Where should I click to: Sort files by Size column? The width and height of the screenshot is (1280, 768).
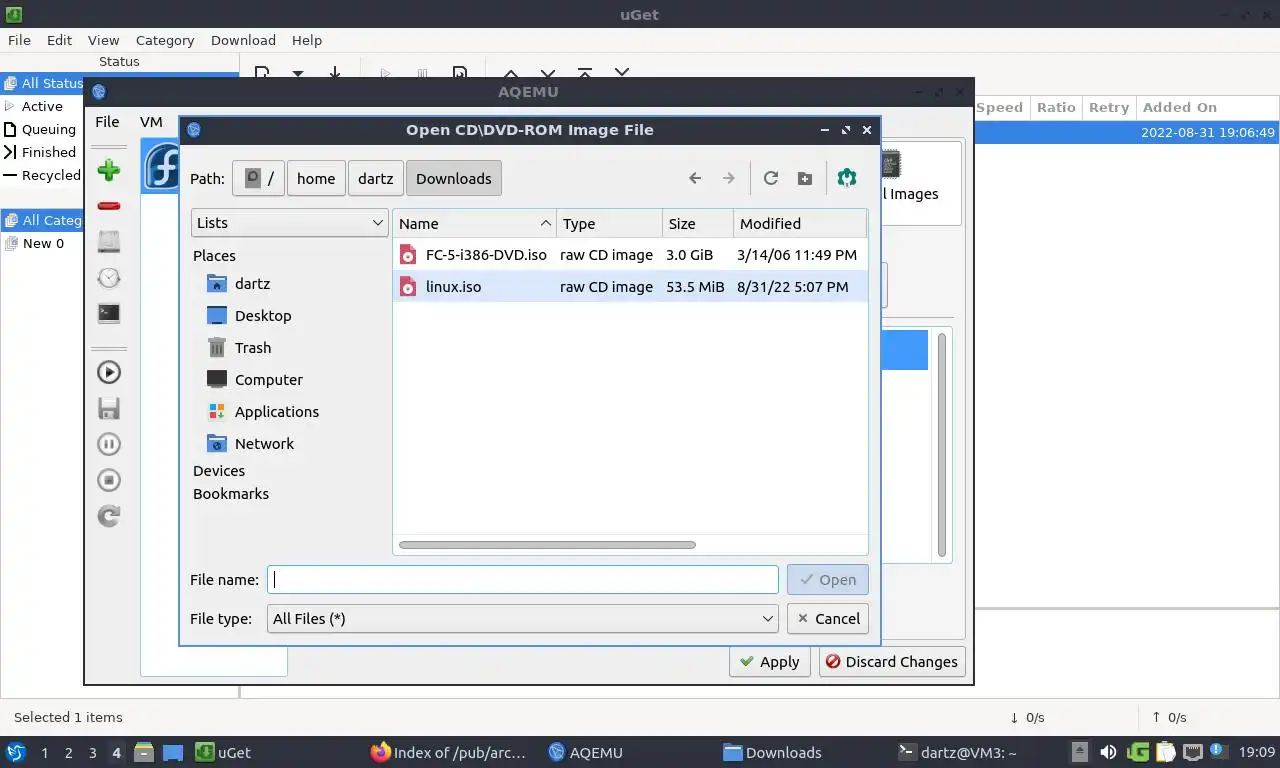pyautogui.click(x=698, y=223)
